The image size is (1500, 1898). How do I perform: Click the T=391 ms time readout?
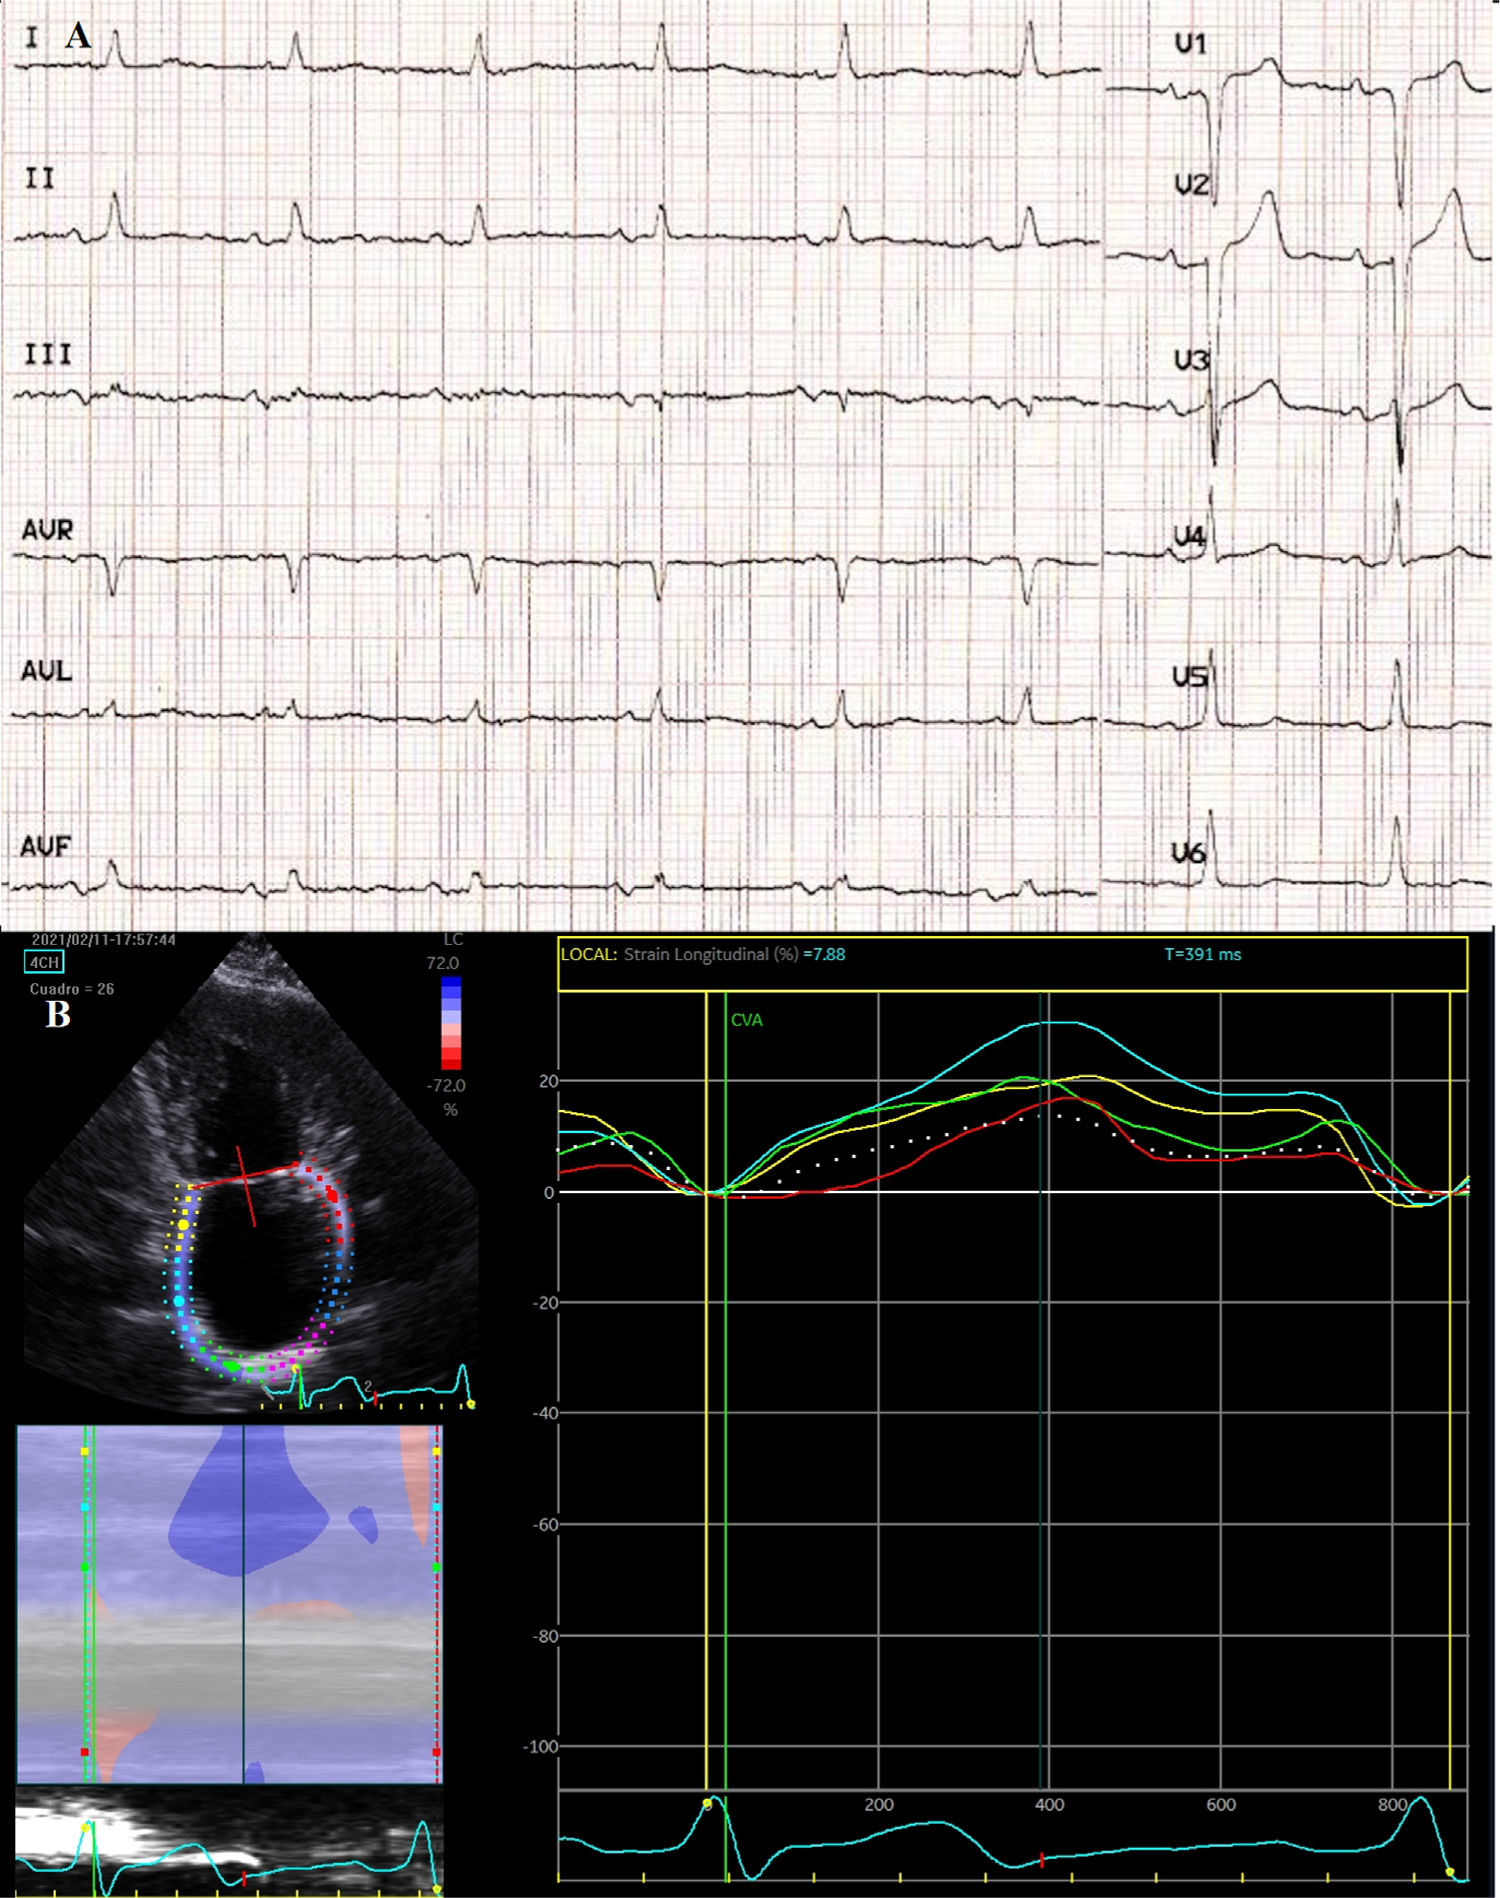click(1202, 954)
